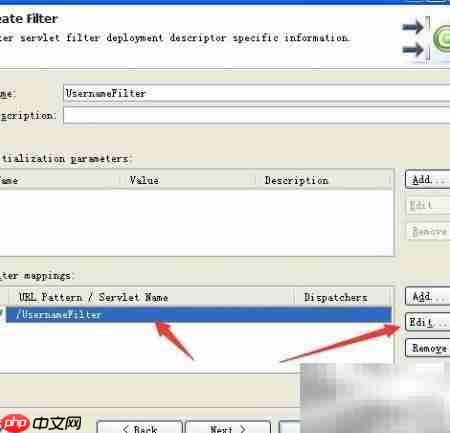Proceed with the Next button
The height and width of the screenshot is (433, 450).
(x=228, y=428)
